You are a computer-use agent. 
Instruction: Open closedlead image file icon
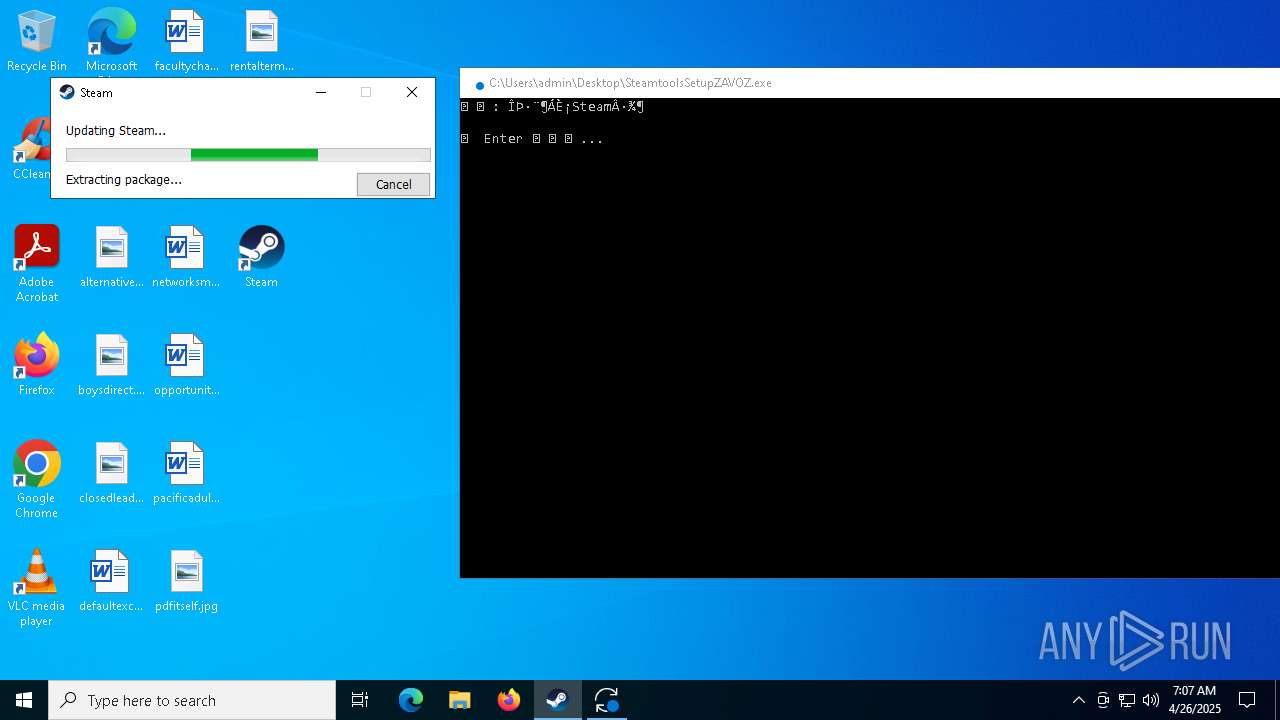pos(111,474)
